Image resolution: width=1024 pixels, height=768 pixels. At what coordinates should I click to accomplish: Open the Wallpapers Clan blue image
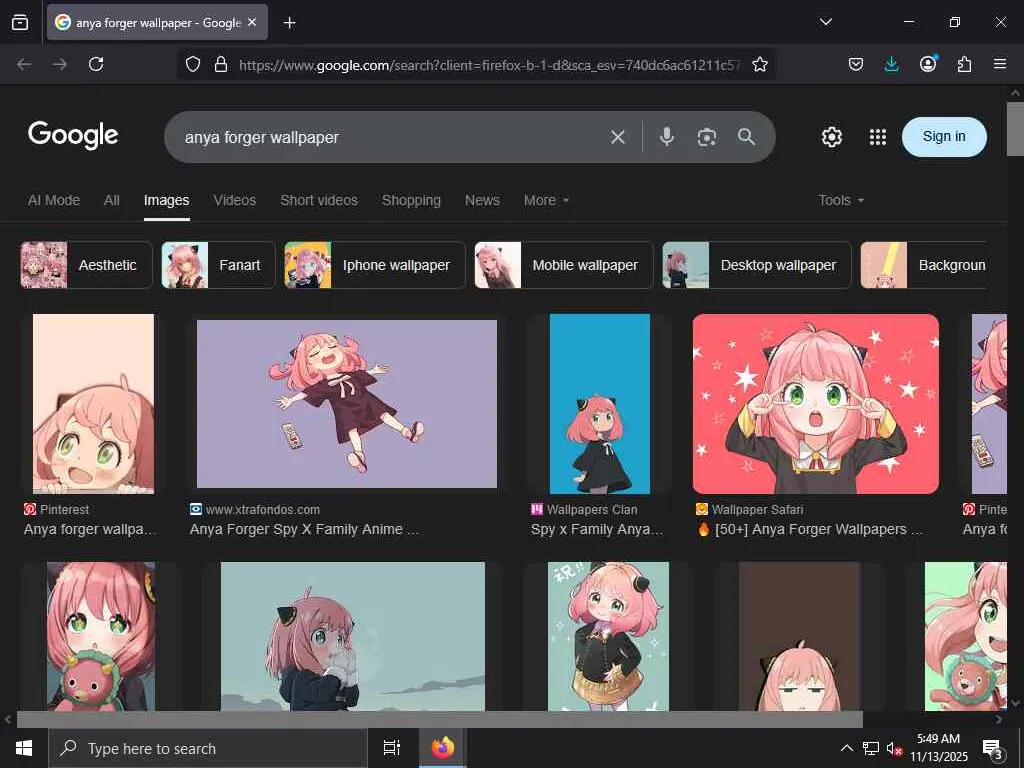point(600,404)
